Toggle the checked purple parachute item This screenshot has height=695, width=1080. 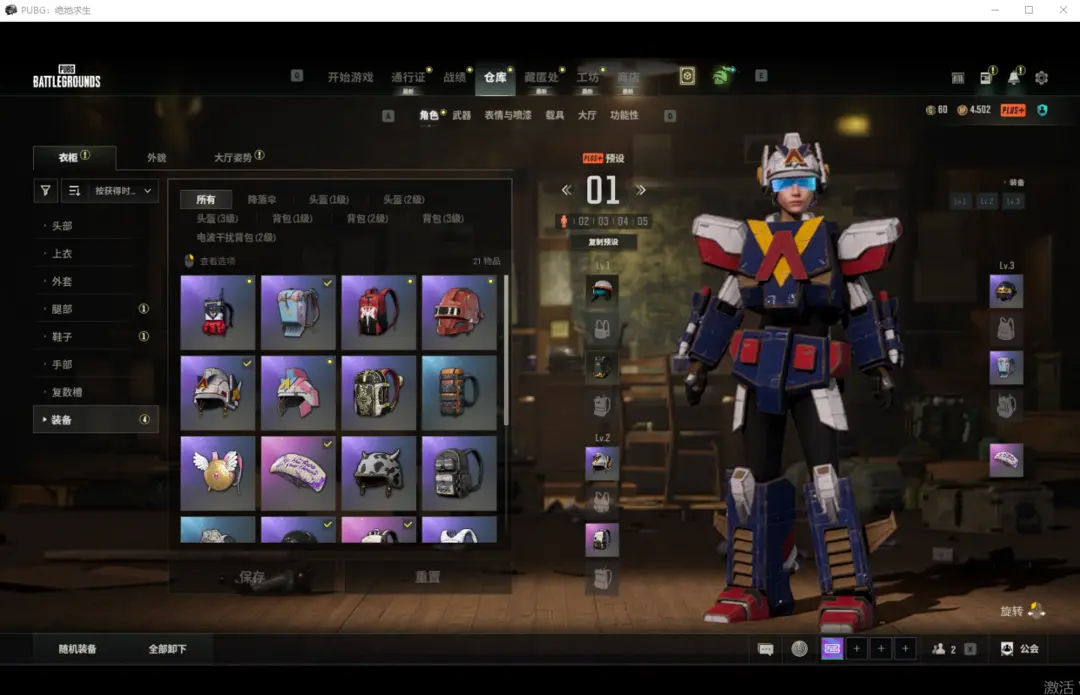[x=298, y=473]
